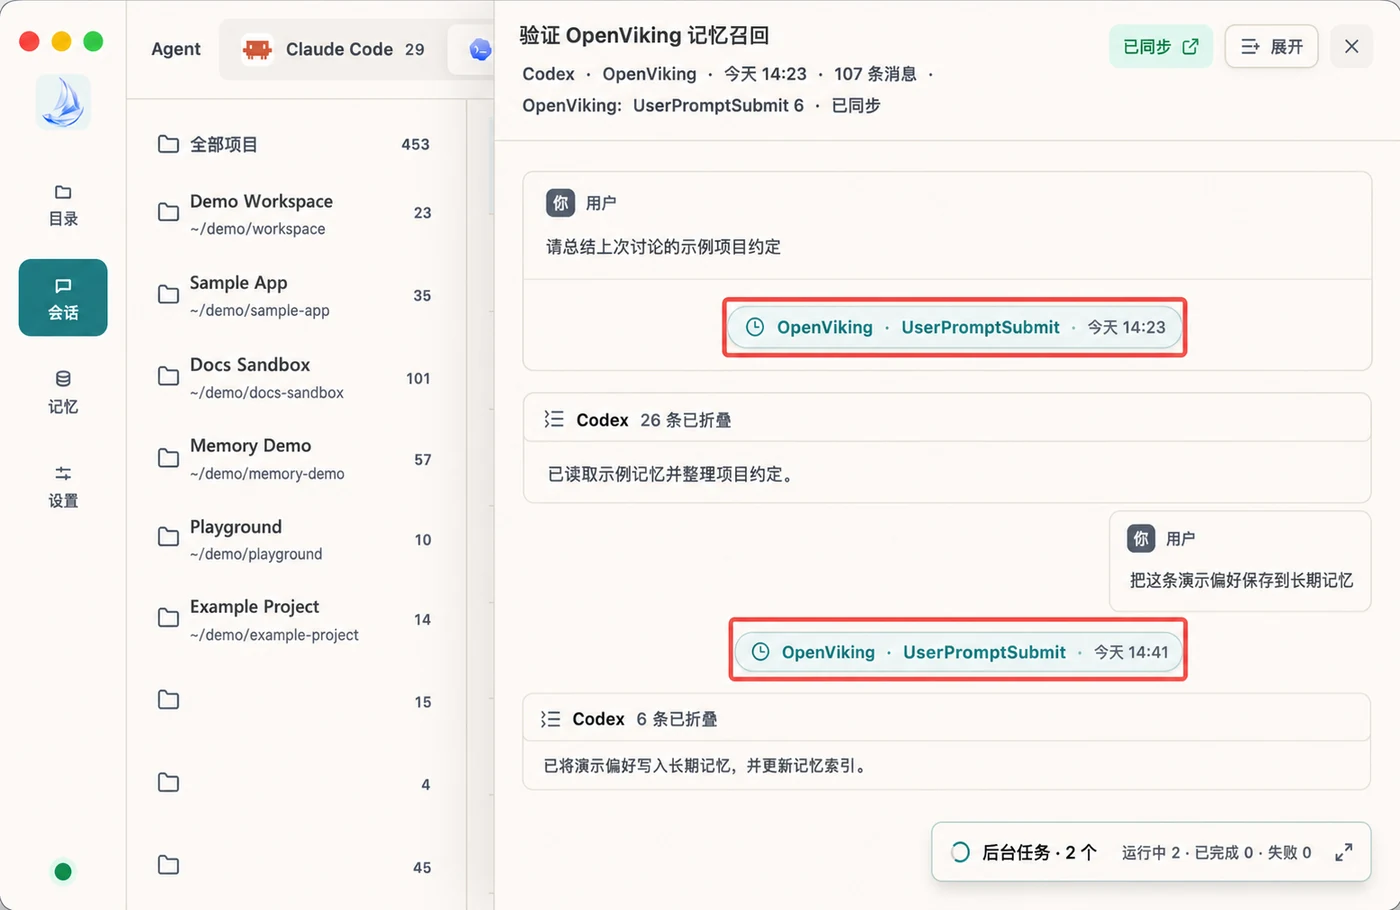Click the folder icon beside Example Project

coord(169,617)
